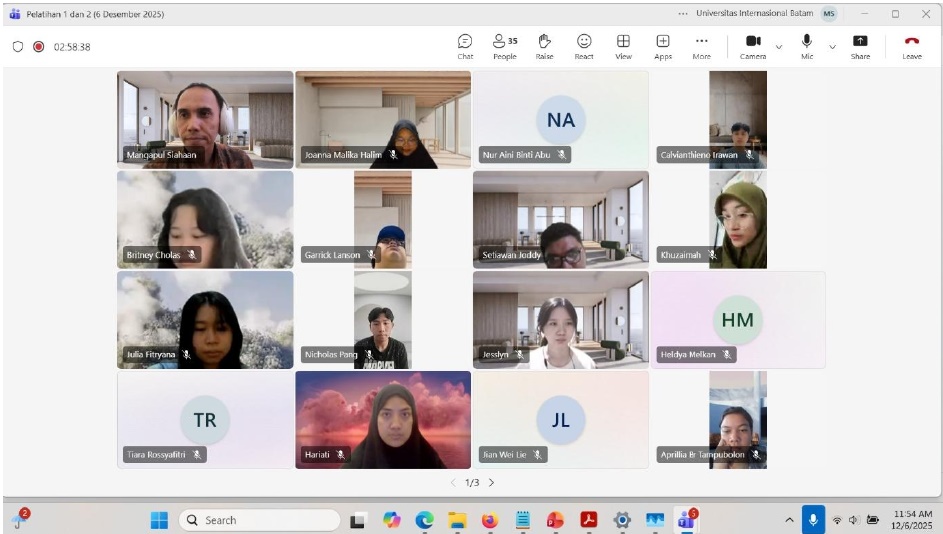Open the title bar ellipsis menu
The height and width of the screenshot is (534, 943).
point(683,14)
